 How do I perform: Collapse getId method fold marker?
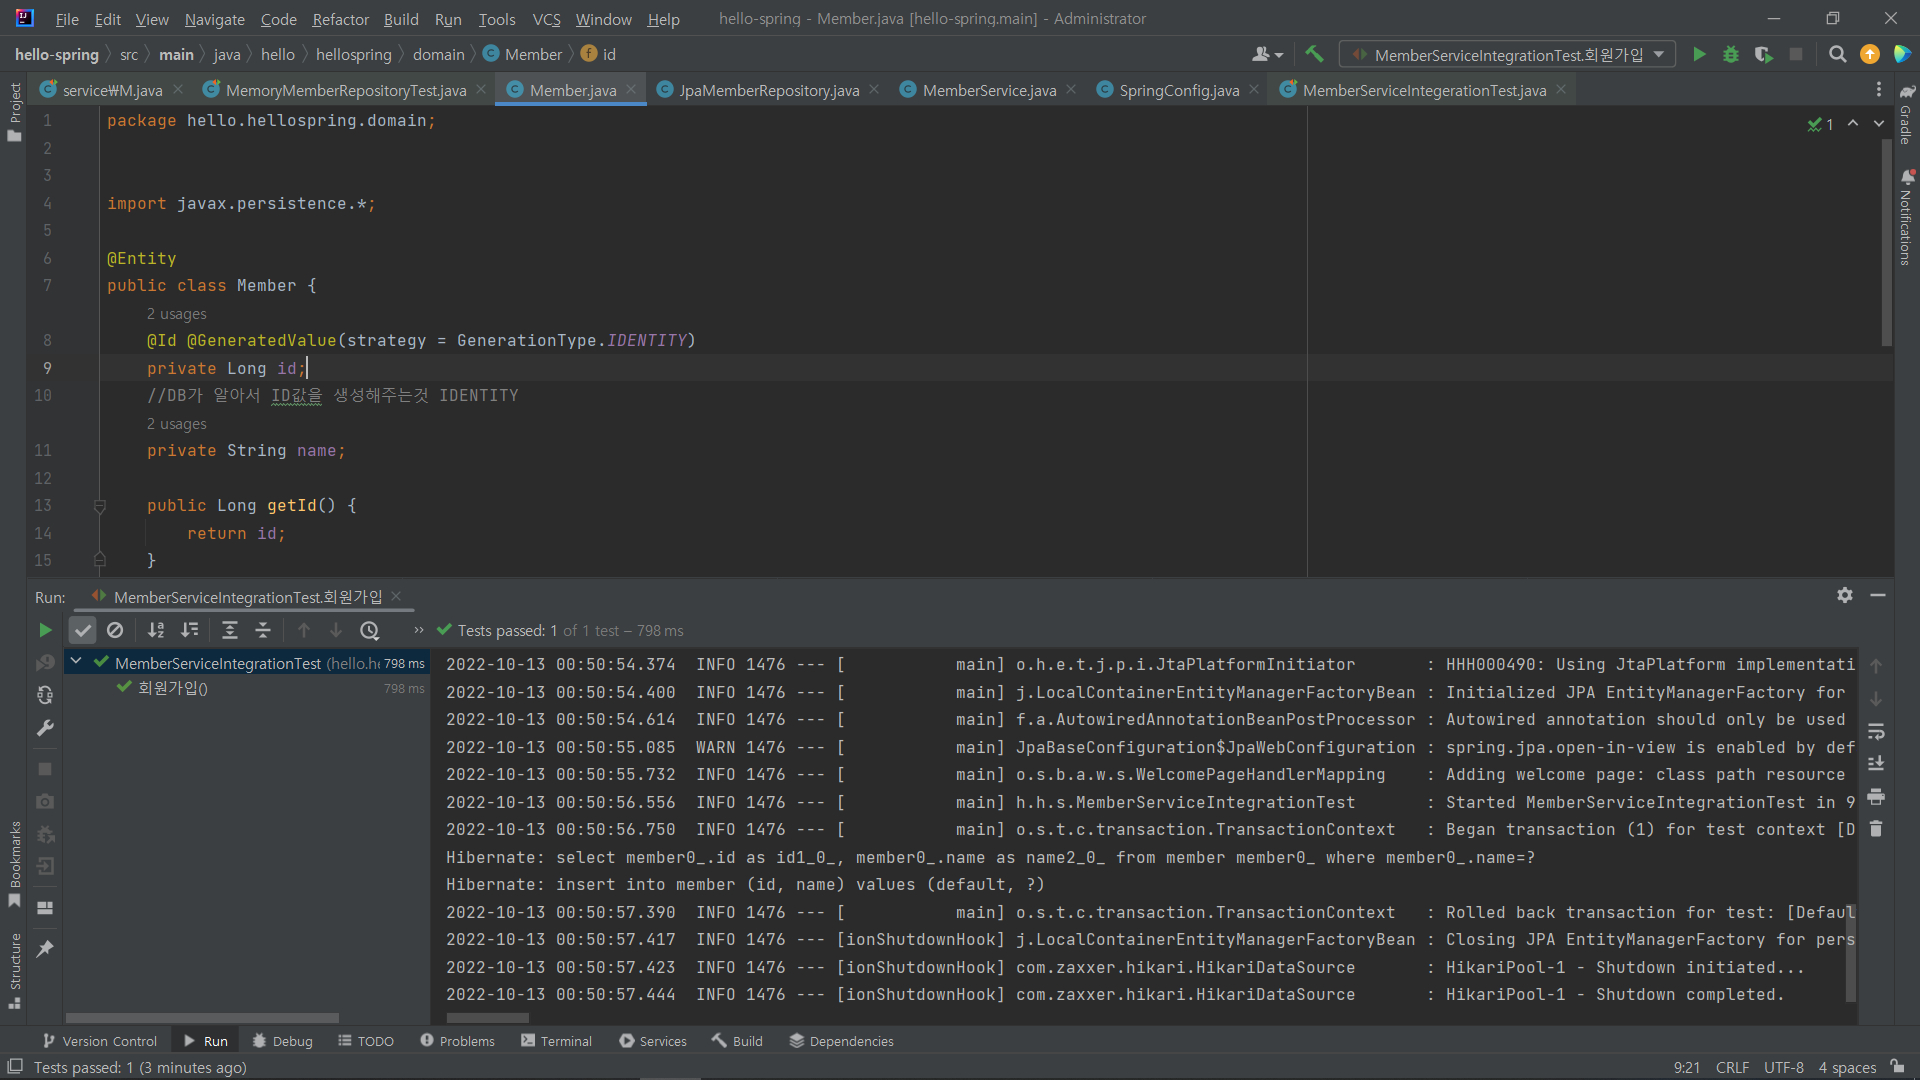(x=100, y=506)
